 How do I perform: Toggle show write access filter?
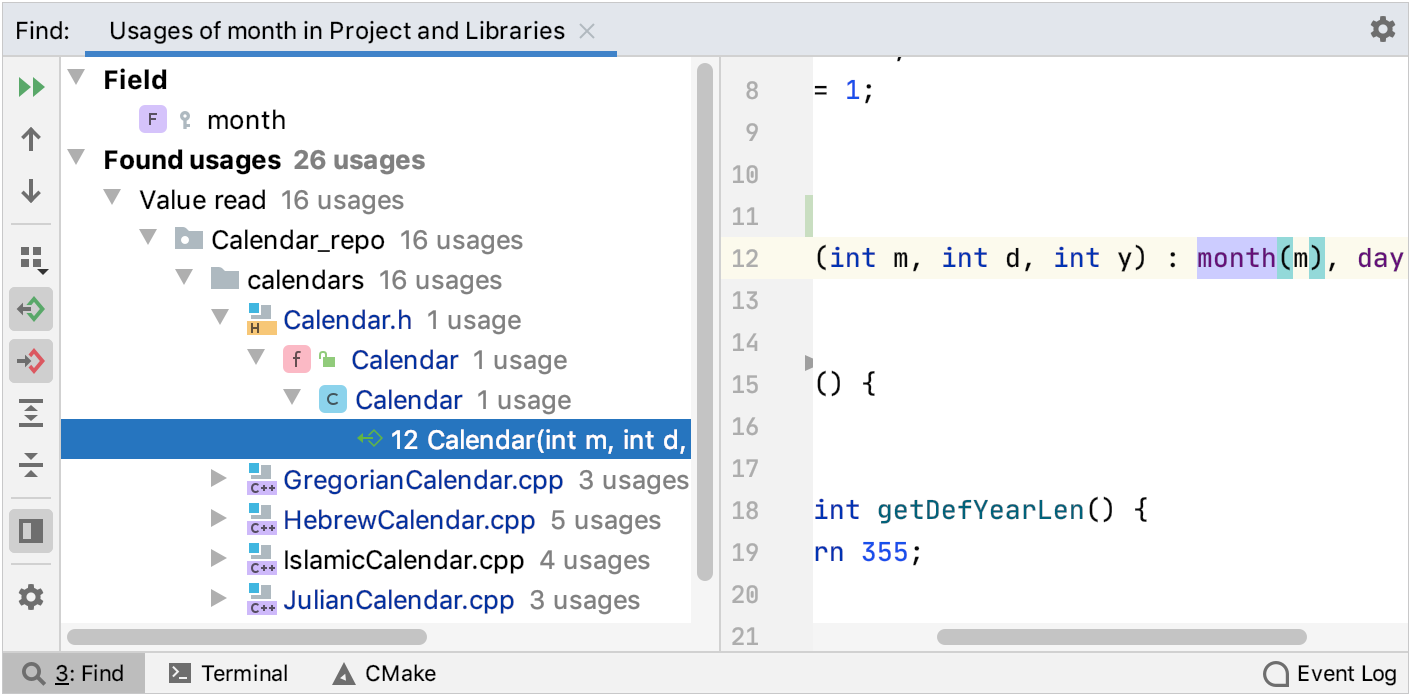click(x=32, y=361)
